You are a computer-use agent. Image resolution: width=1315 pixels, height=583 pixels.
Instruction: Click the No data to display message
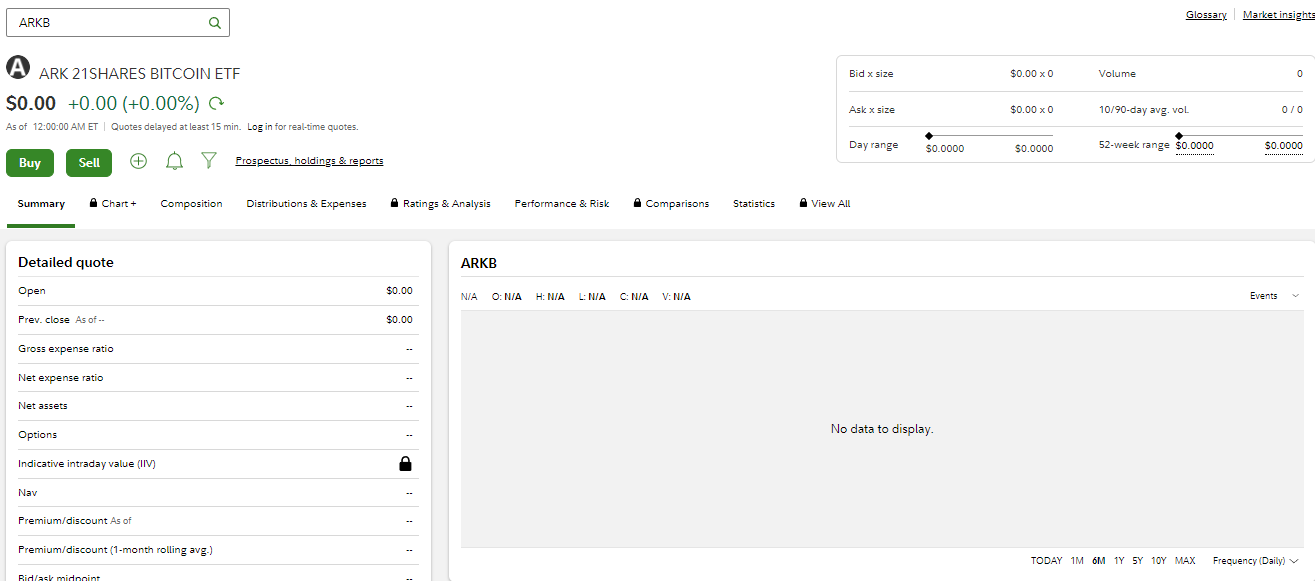coord(882,429)
